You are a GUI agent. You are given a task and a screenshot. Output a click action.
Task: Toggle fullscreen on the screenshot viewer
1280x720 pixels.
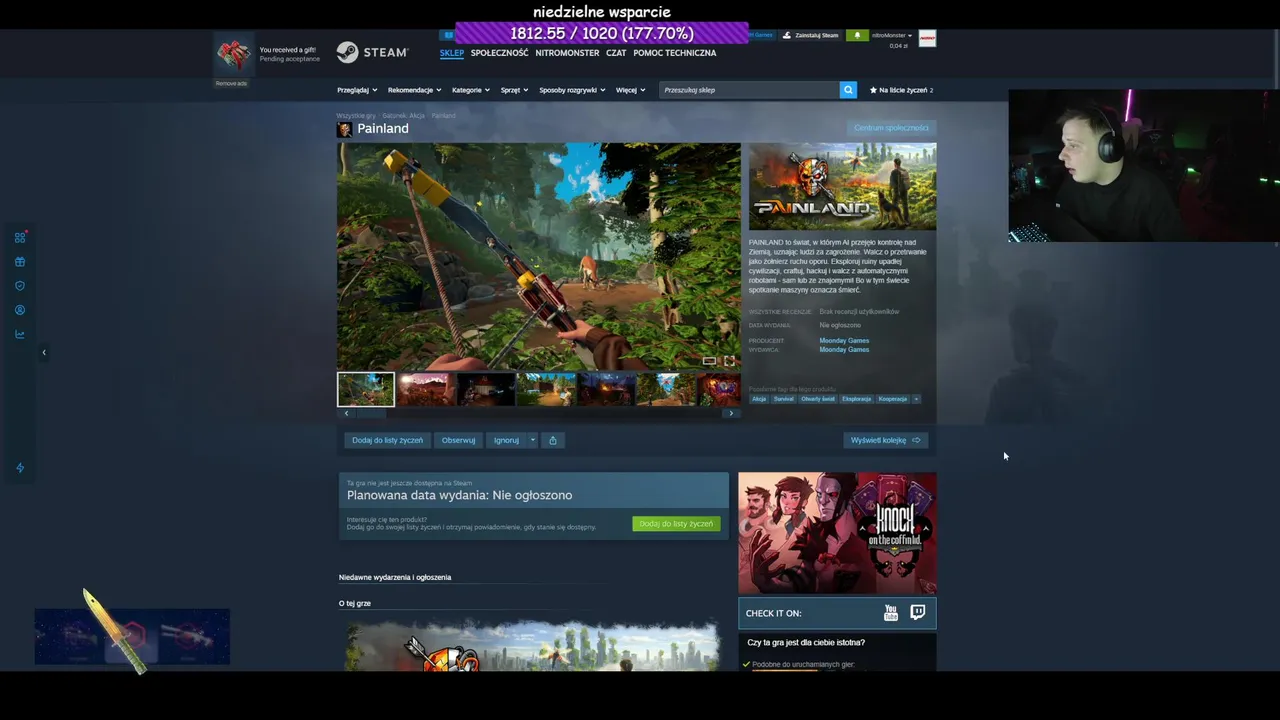coord(729,361)
